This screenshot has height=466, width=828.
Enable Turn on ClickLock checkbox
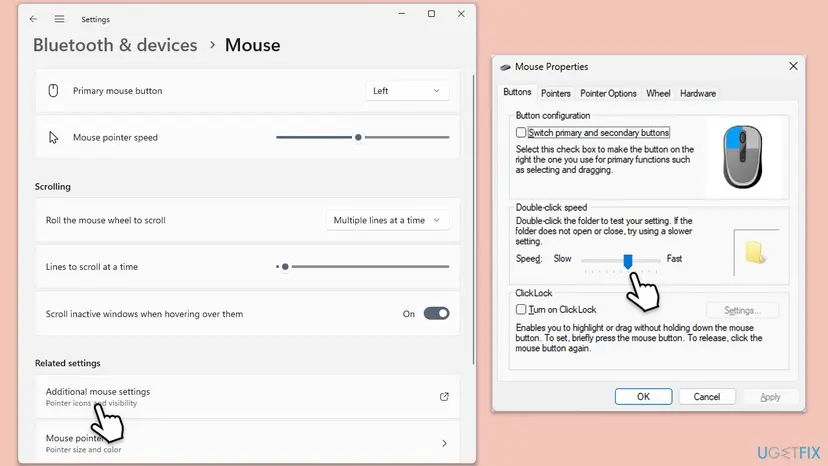point(521,309)
